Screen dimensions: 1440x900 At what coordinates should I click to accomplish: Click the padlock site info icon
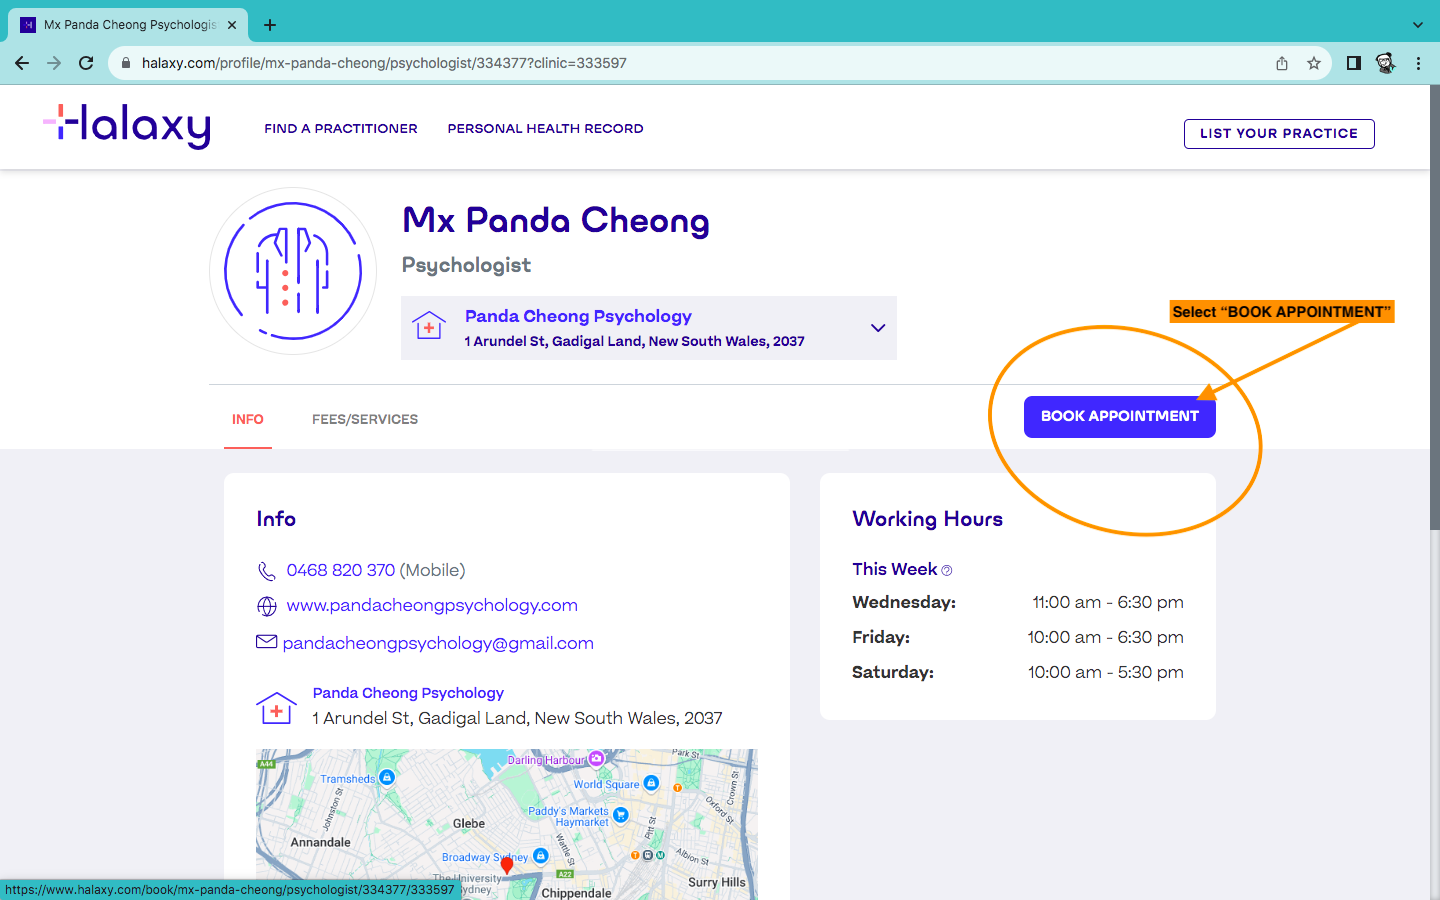(x=126, y=63)
